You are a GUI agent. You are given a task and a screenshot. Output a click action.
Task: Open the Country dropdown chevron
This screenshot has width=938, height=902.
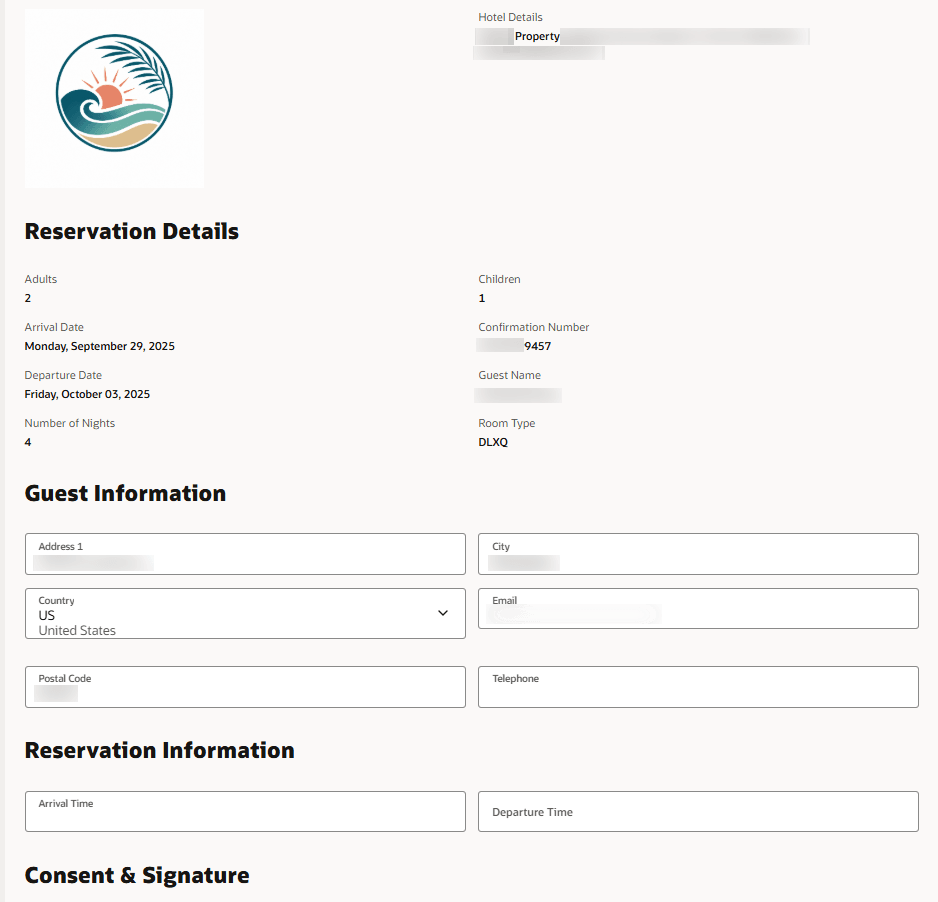pos(443,613)
